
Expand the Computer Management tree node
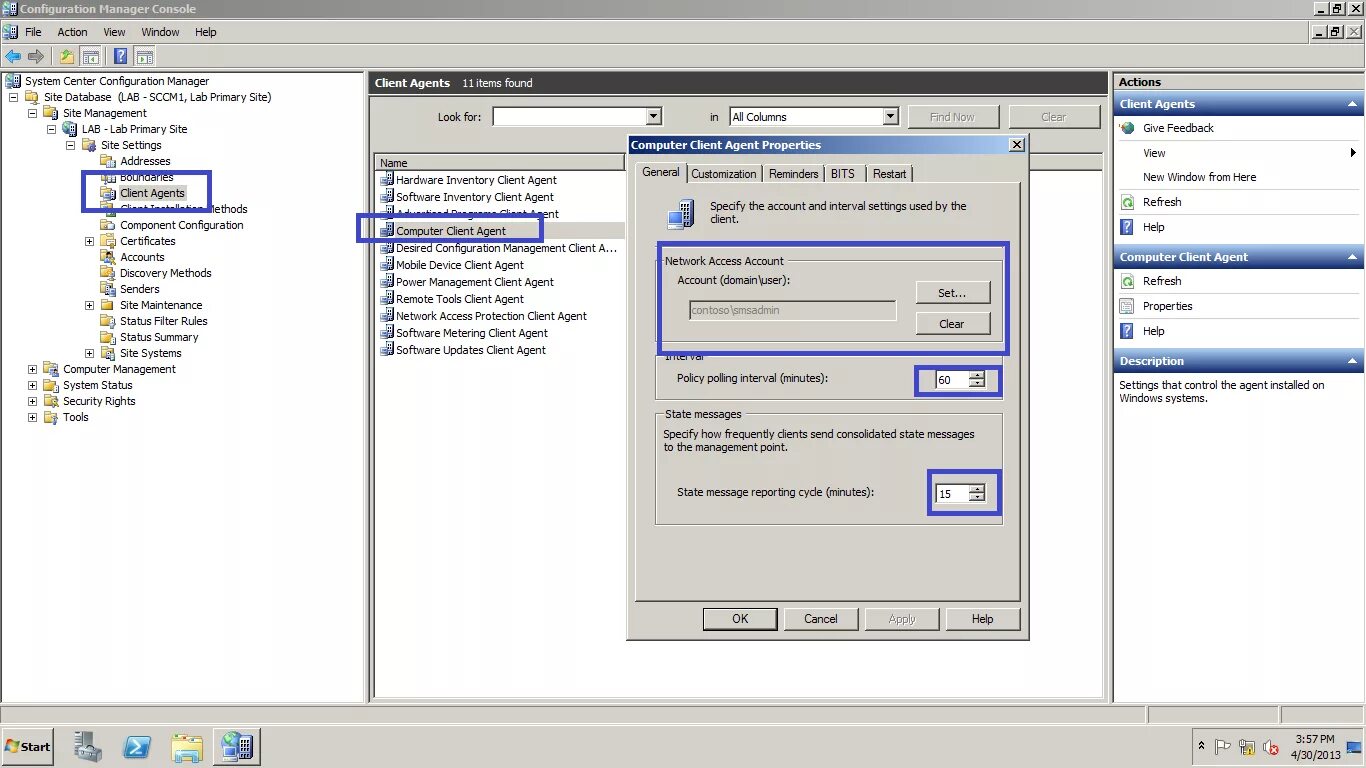click(32, 369)
